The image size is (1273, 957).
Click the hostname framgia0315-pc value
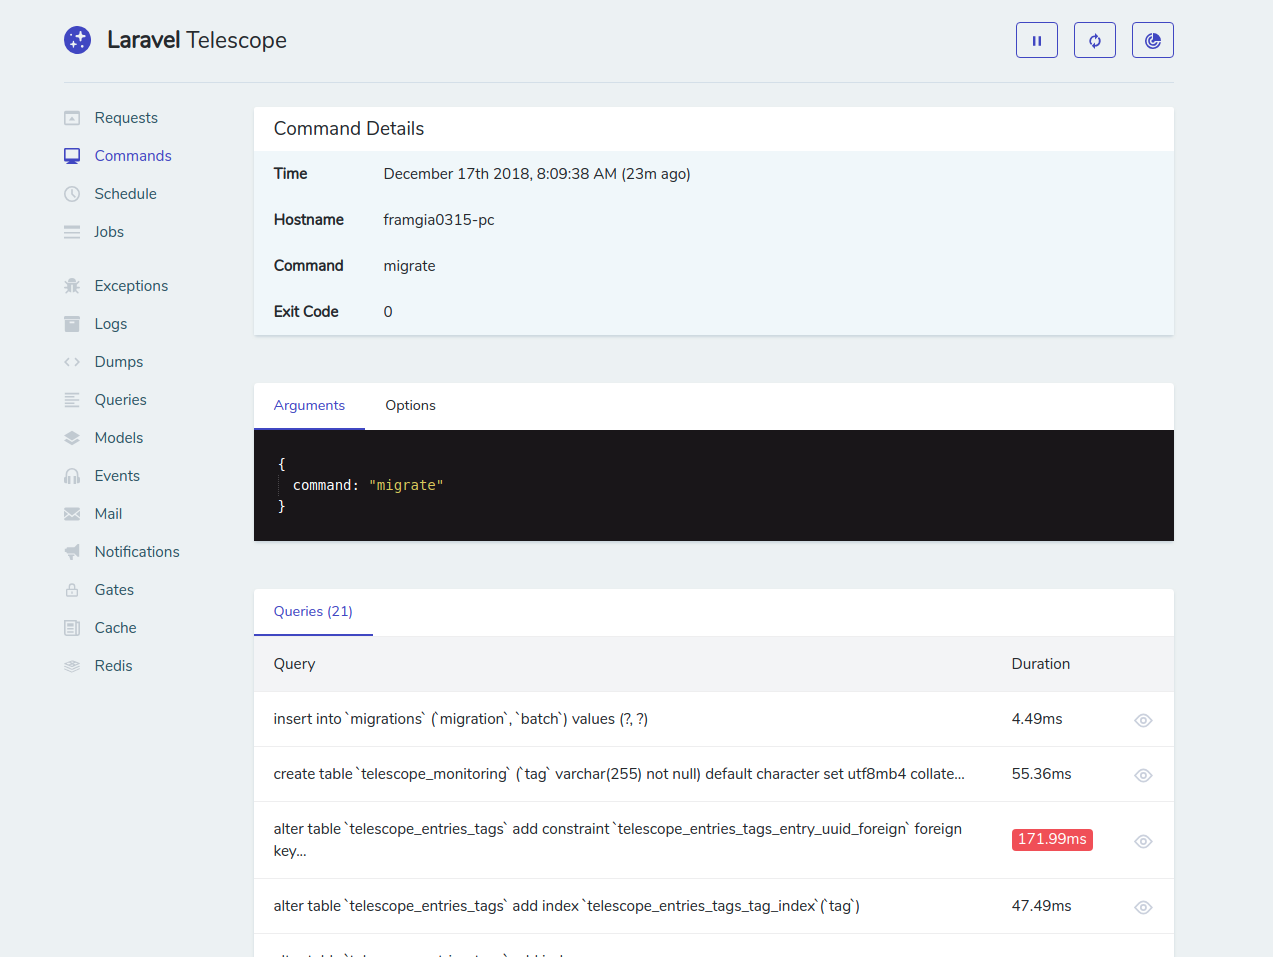tap(439, 220)
